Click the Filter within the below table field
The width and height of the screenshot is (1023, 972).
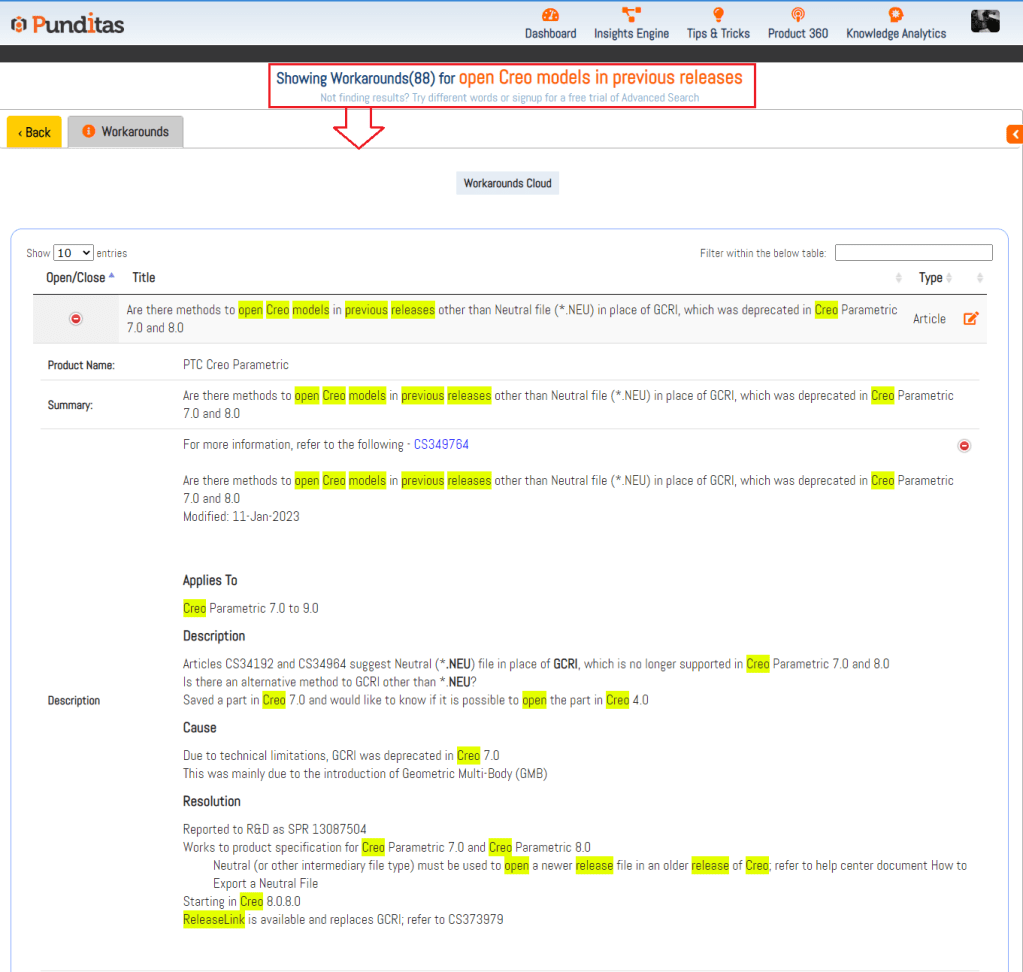coord(913,253)
